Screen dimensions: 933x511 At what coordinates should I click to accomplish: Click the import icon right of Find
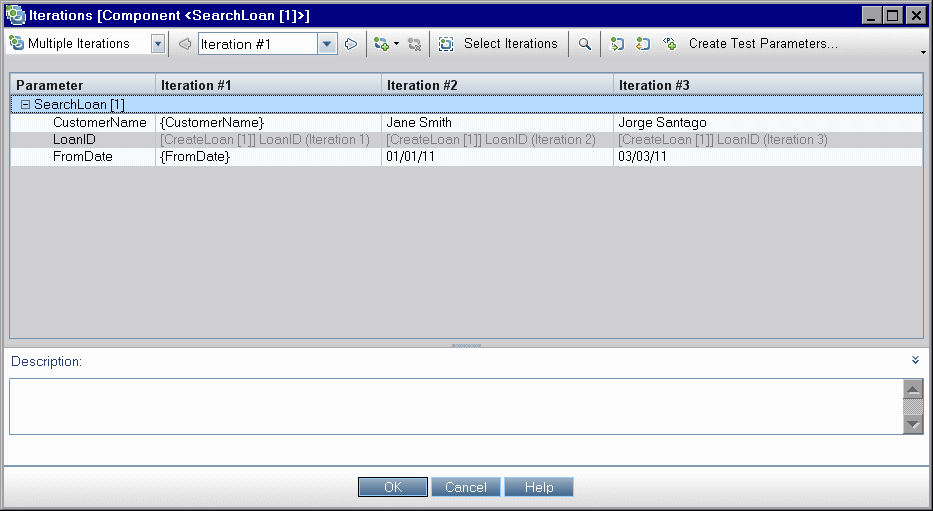tap(618, 44)
